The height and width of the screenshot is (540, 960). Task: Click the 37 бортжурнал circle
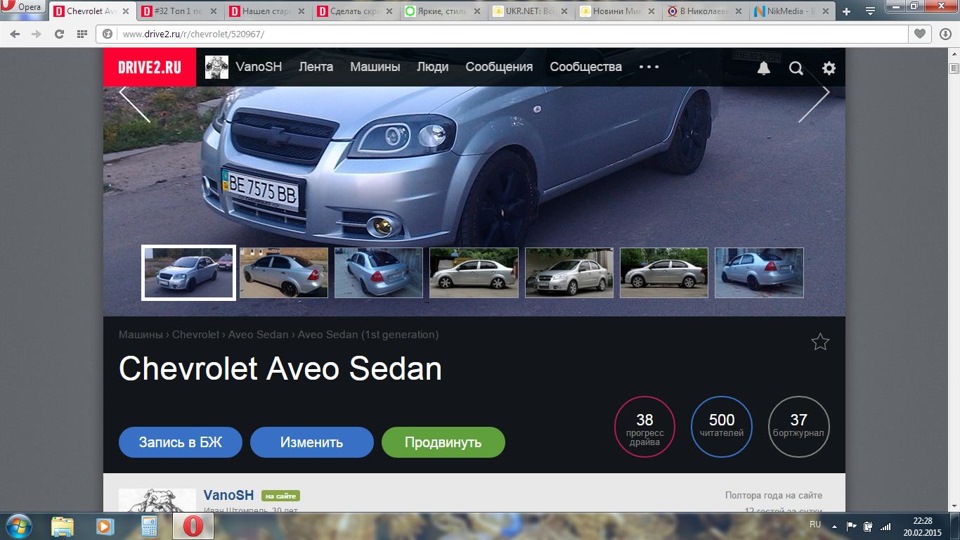(798, 427)
